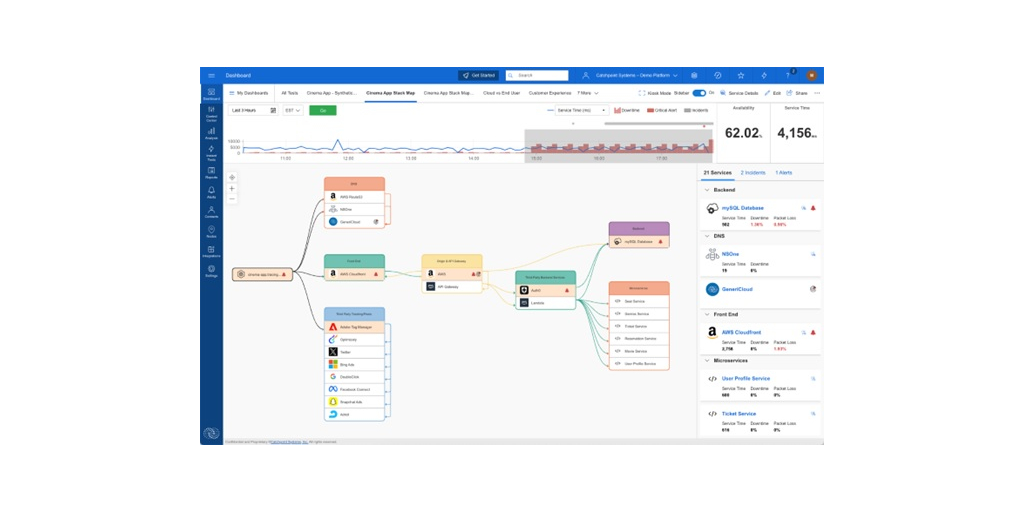Switch to the Cinema App - Synthetic tab

[x=332, y=93]
